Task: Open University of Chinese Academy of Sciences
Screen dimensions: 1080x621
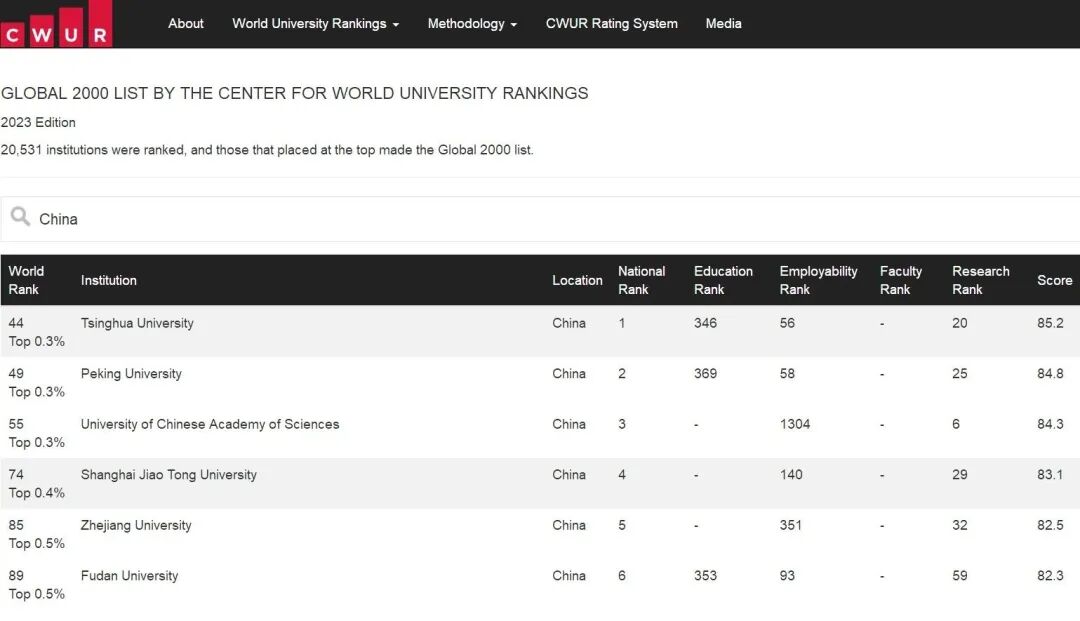Action: tap(210, 424)
